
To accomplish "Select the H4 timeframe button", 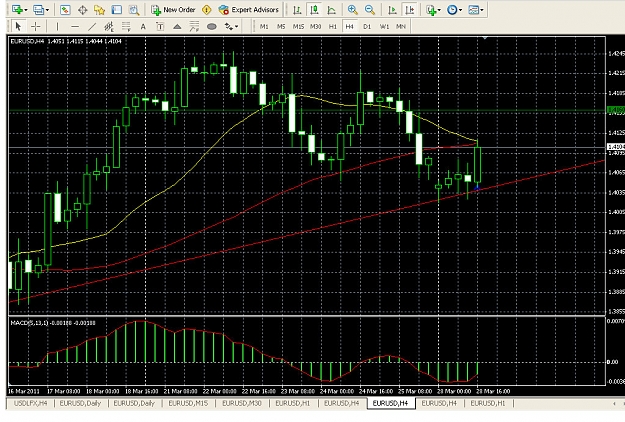I will pos(350,27).
